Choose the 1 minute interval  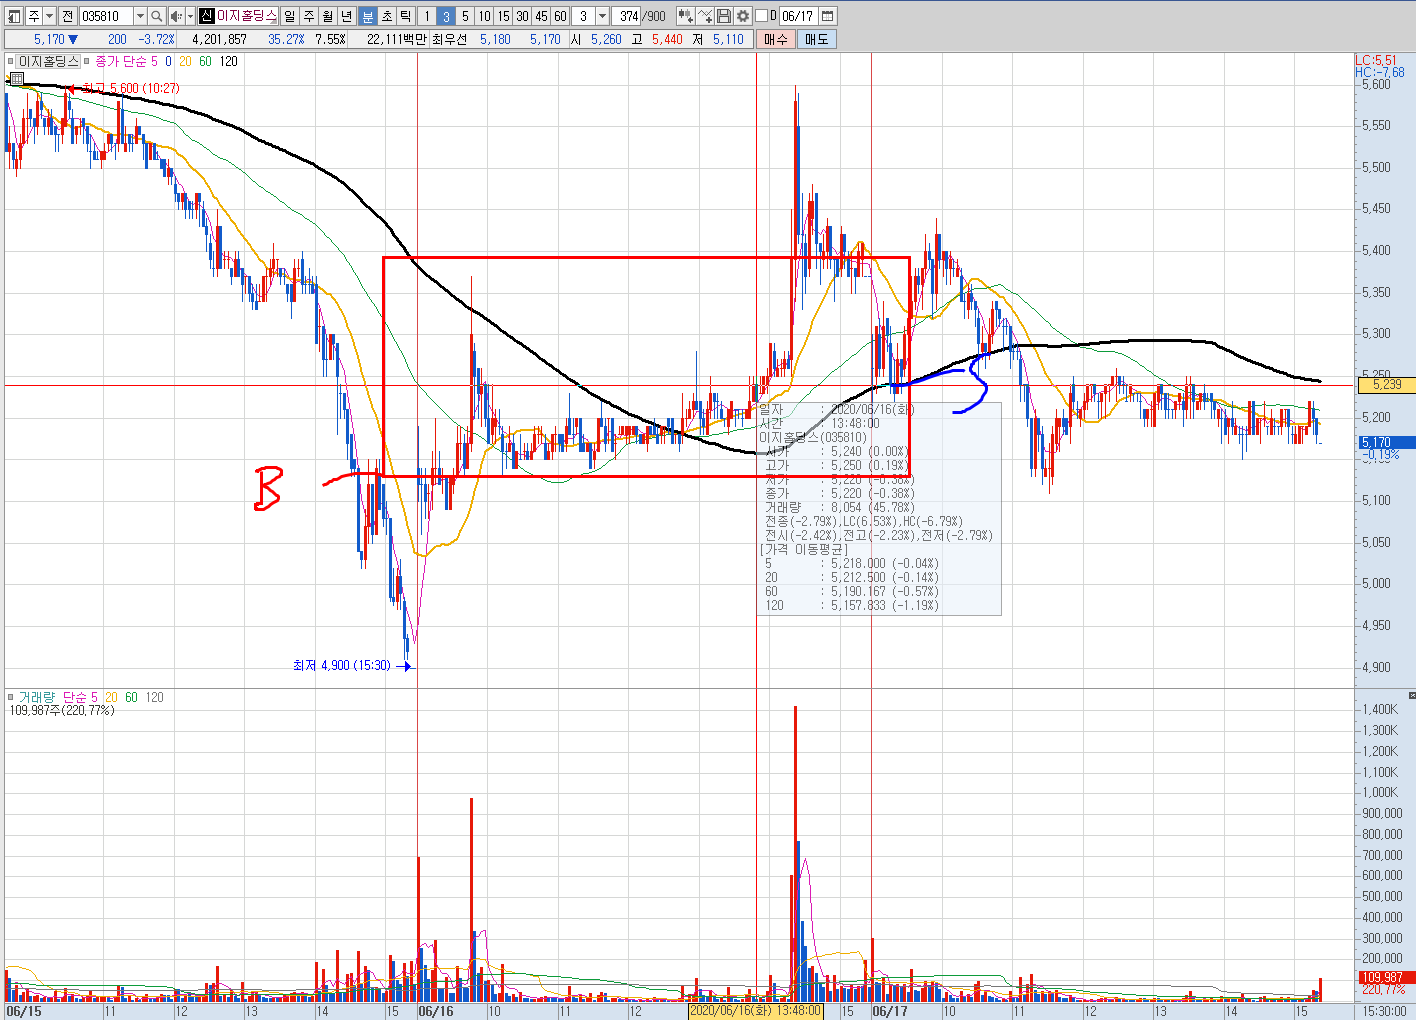point(427,16)
